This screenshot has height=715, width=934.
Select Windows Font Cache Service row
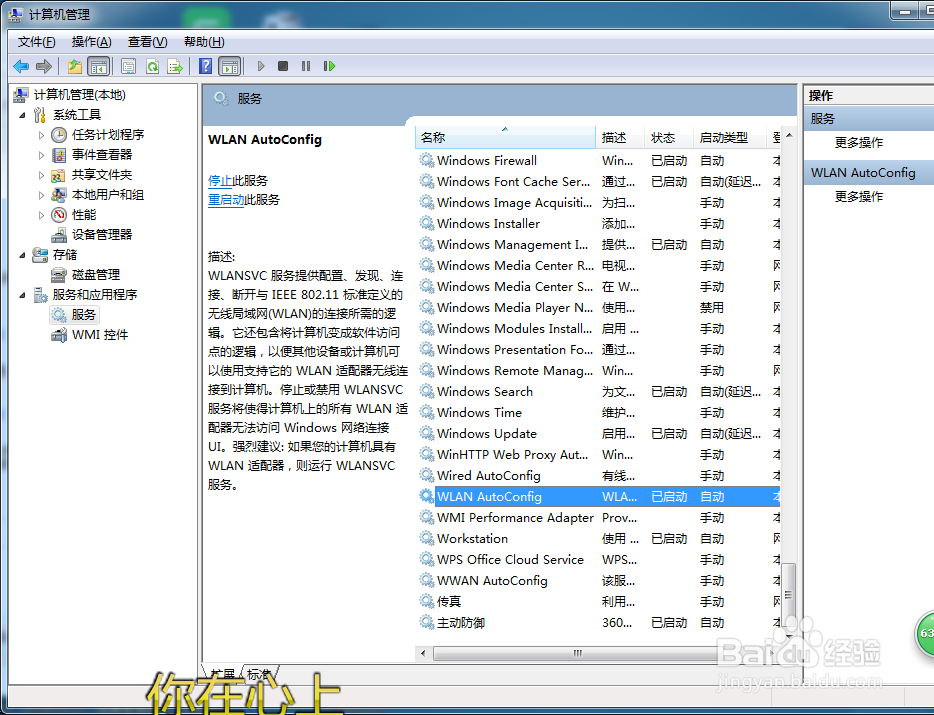599,182
